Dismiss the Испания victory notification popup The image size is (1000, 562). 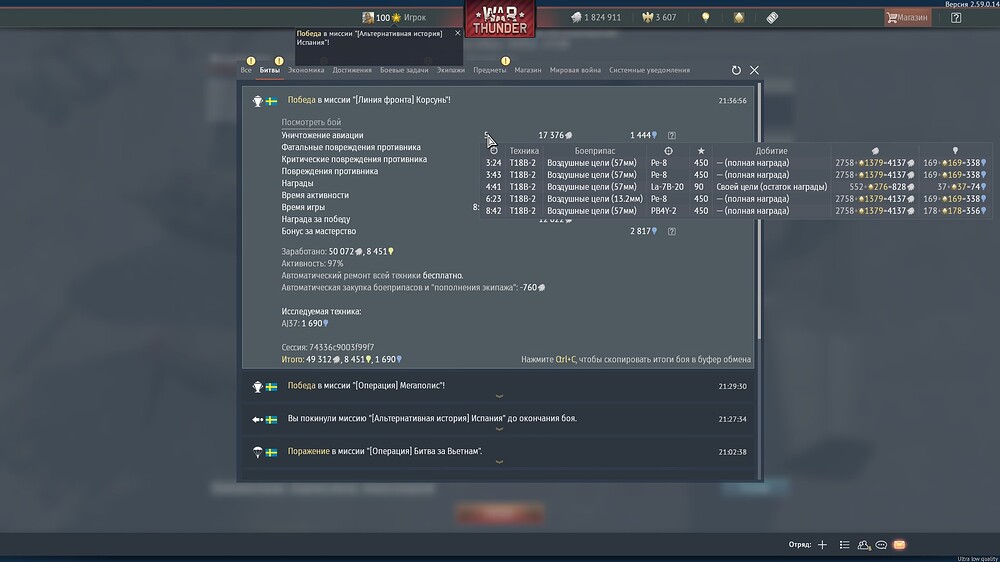(457, 33)
